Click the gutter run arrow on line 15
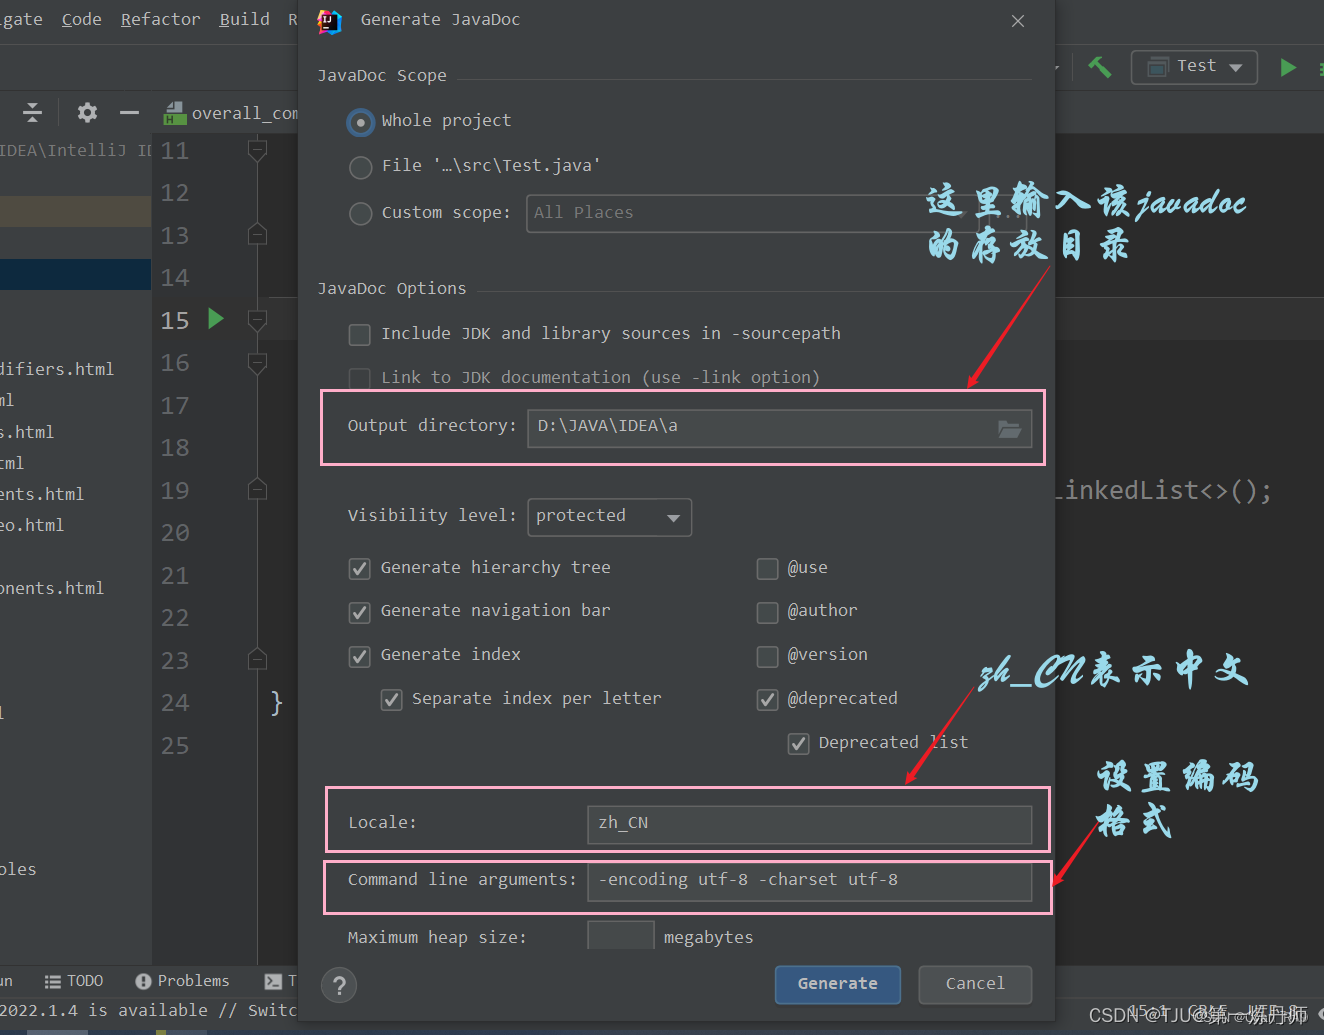The height and width of the screenshot is (1035, 1324). pyautogui.click(x=215, y=319)
